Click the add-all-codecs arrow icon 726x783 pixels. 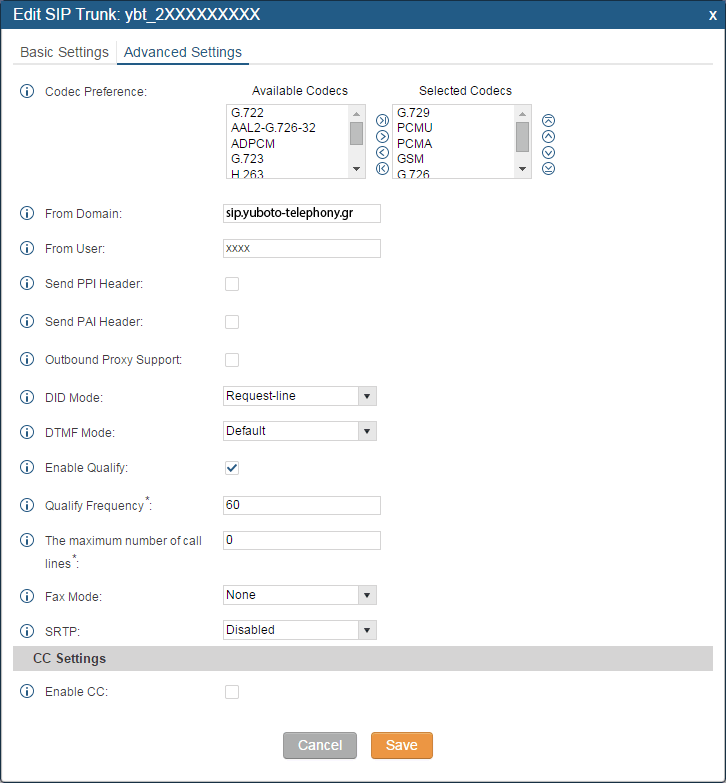tap(382, 120)
